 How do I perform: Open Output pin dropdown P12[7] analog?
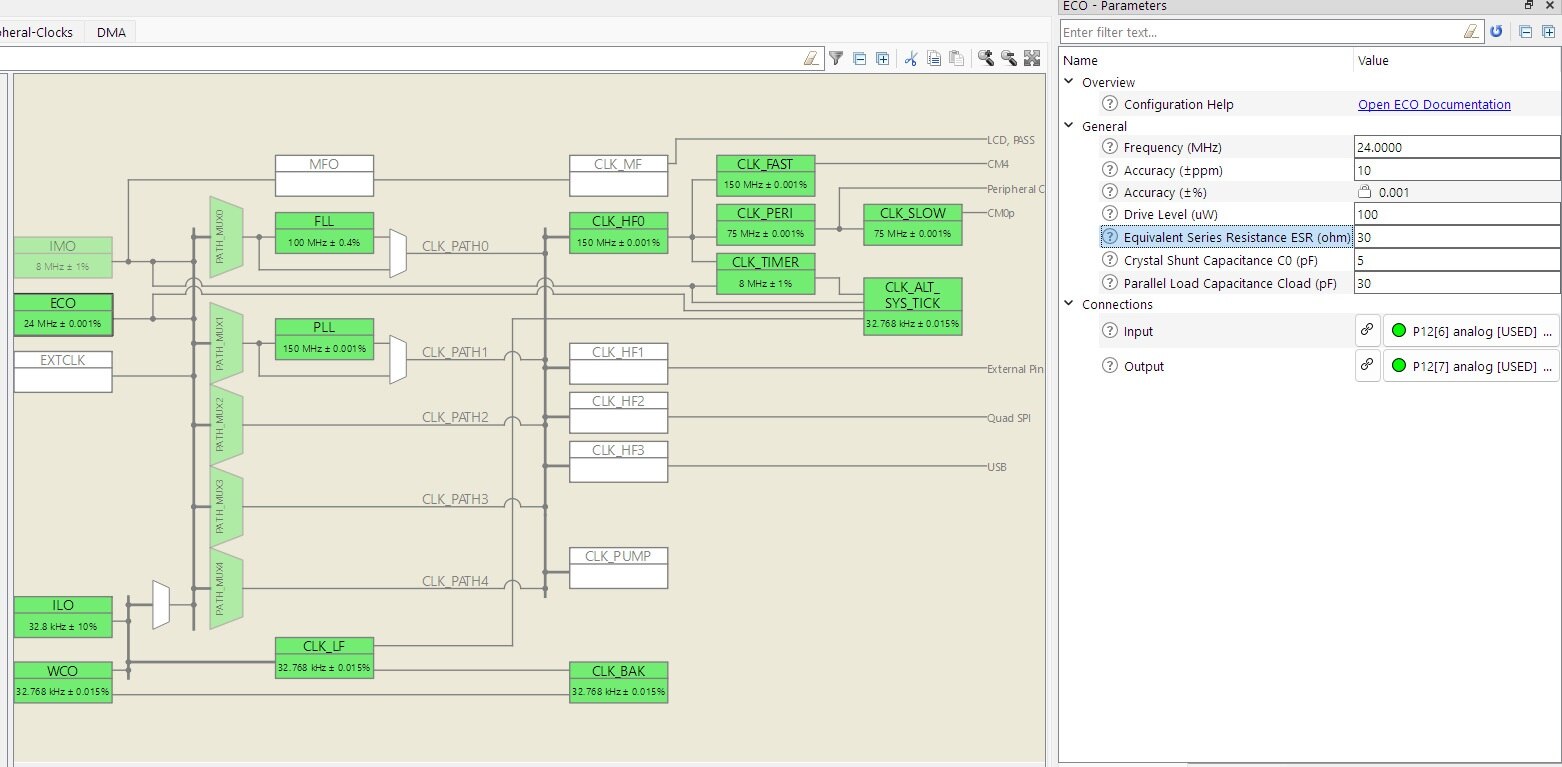point(1471,366)
